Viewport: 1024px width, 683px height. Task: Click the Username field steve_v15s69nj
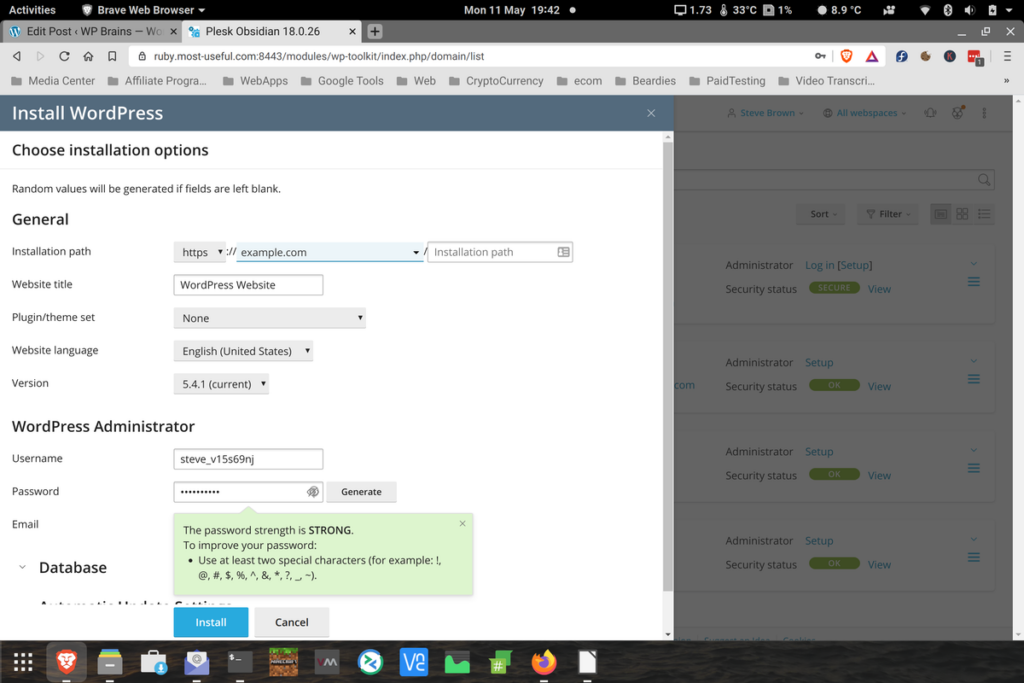pyautogui.click(x=248, y=459)
